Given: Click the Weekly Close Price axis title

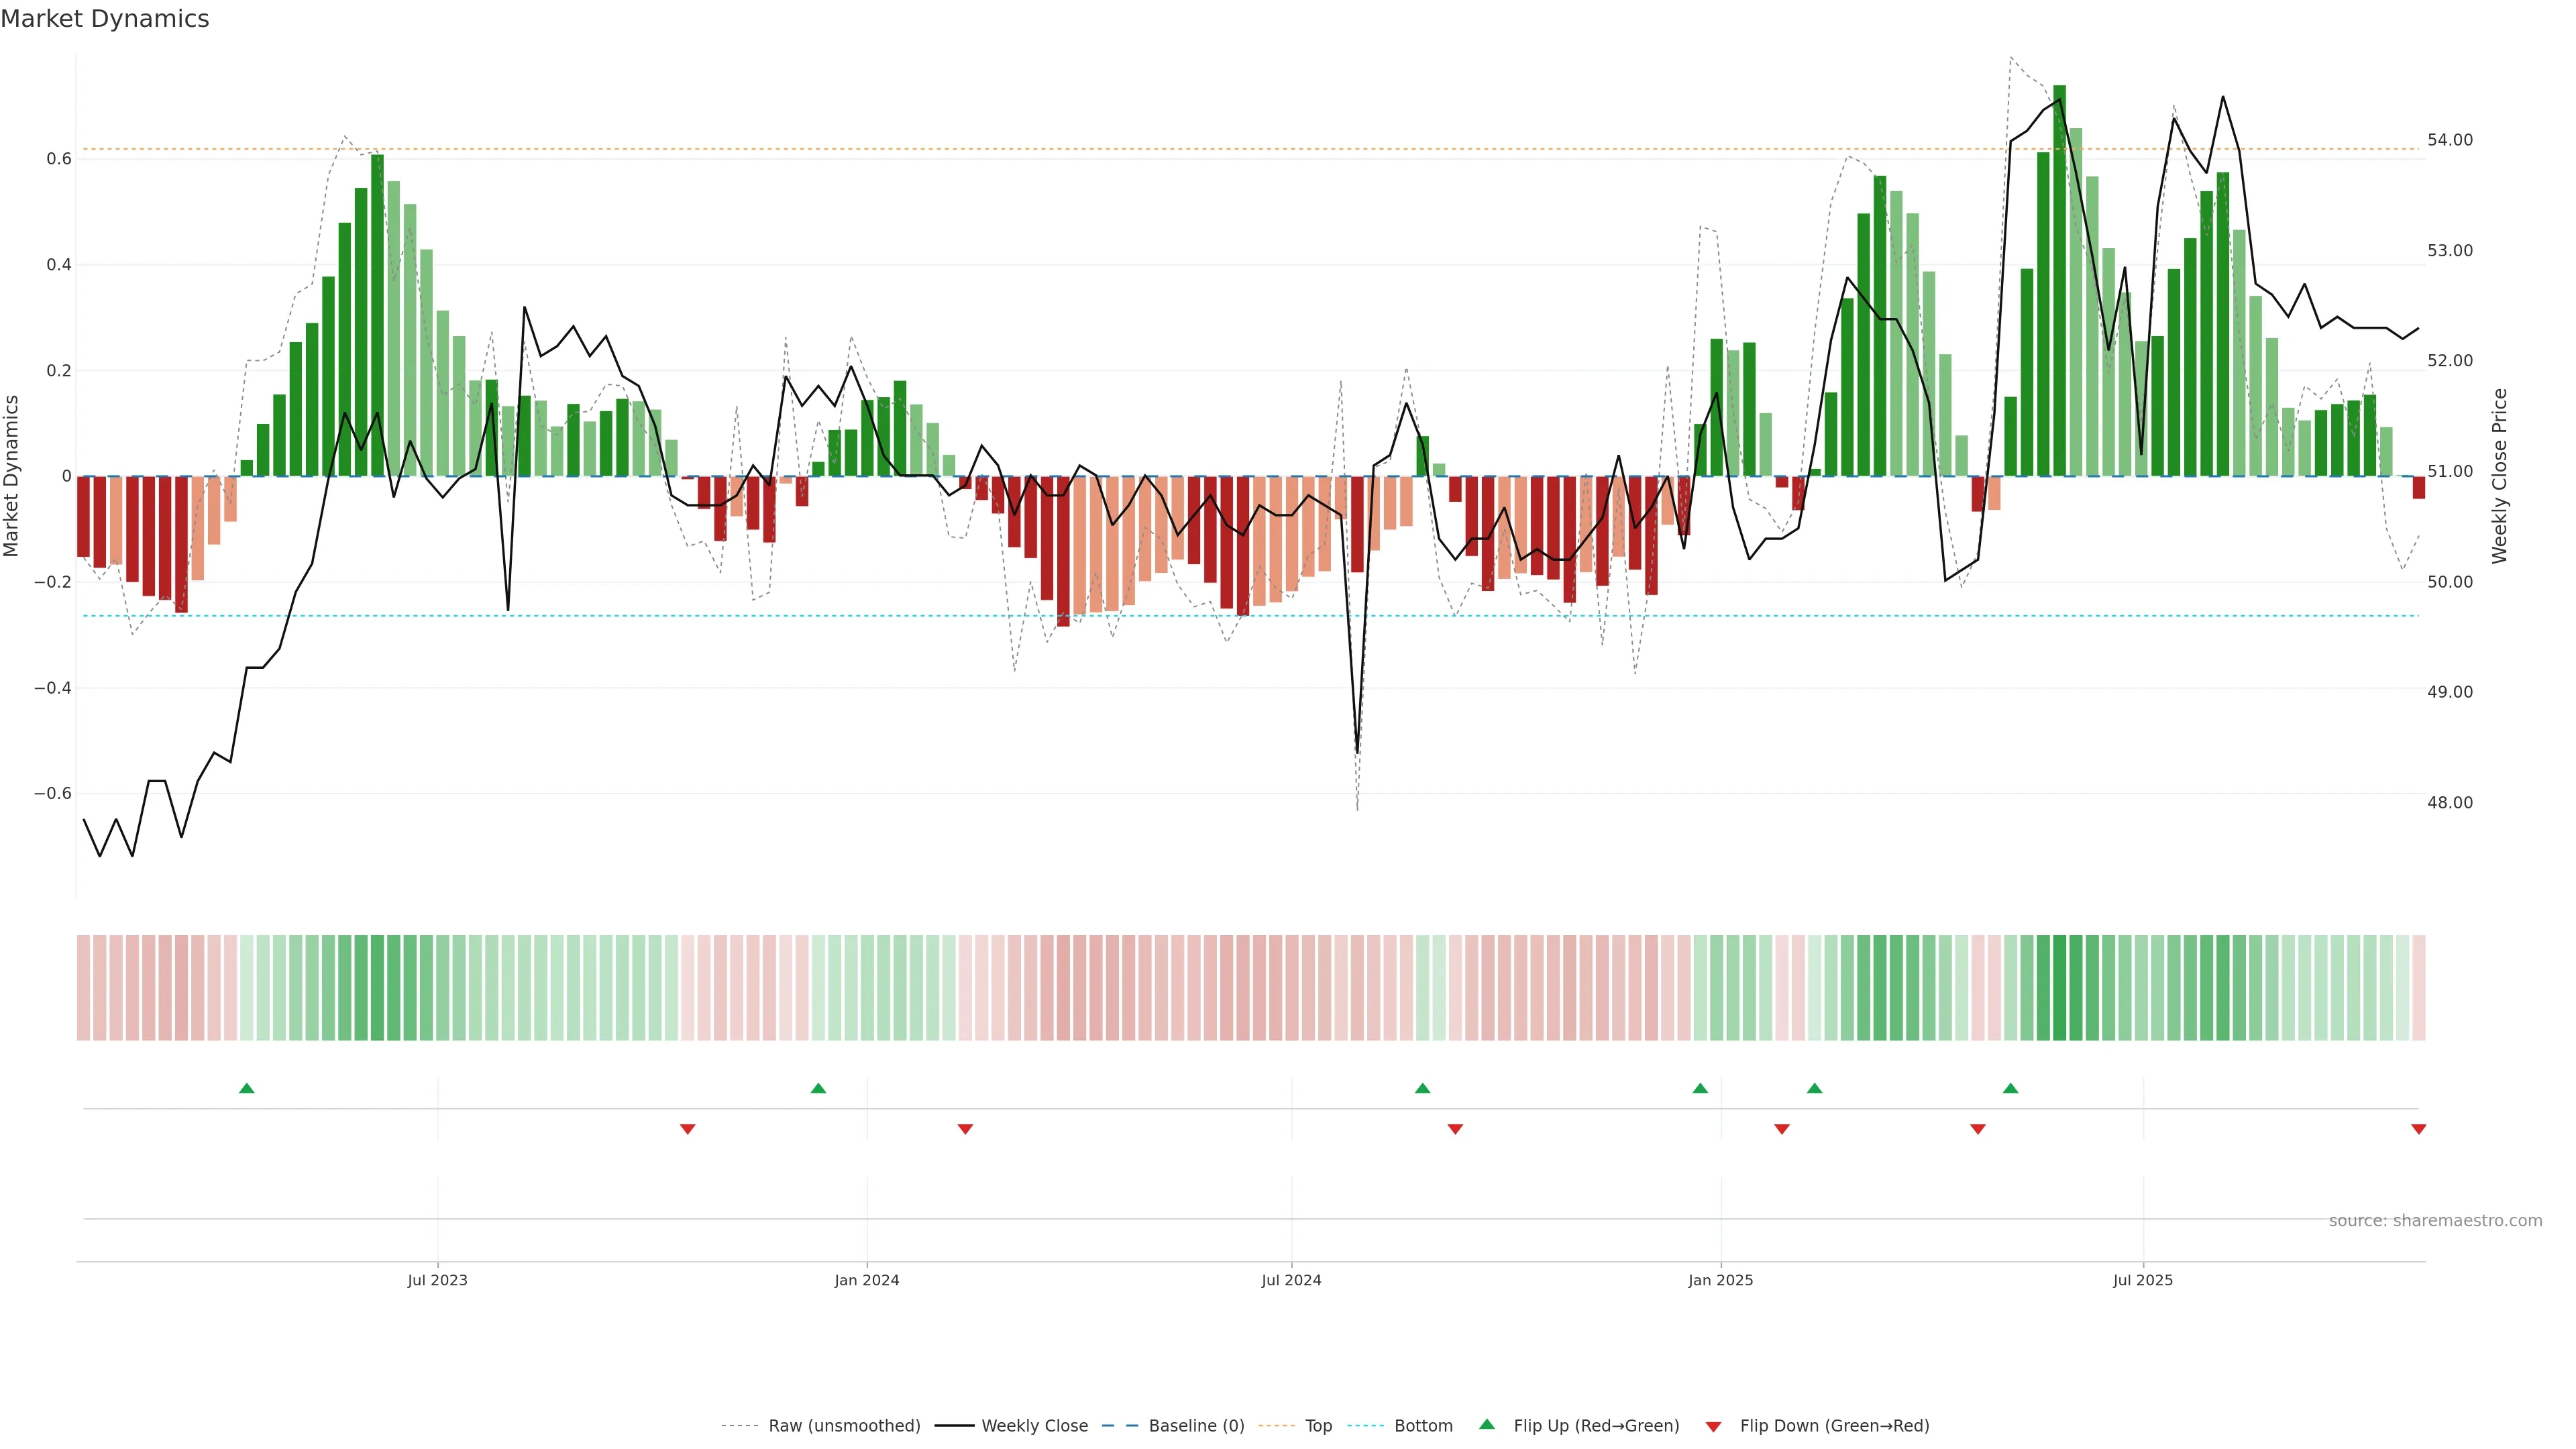Looking at the screenshot, I should pyautogui.click(x=2499, y=476).
